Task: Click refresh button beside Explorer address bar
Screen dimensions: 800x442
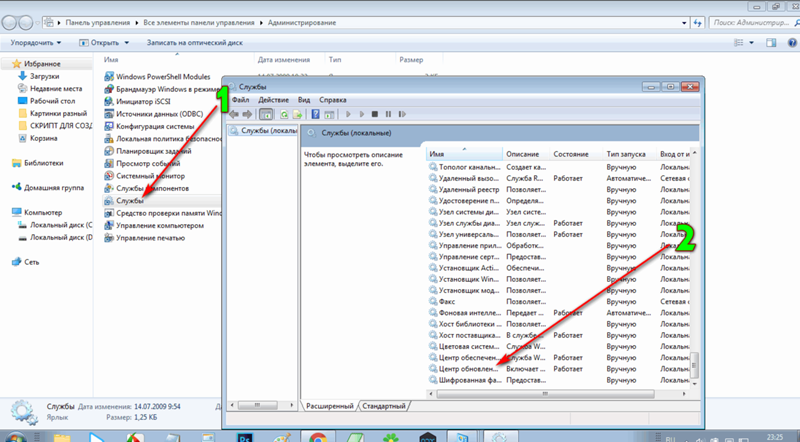Action: [x=697, y=22]
